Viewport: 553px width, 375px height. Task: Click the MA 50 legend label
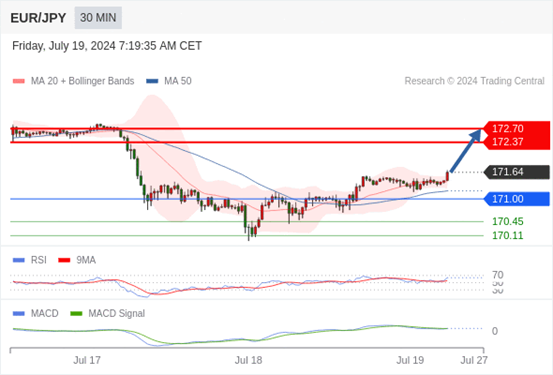click(178, 81)
